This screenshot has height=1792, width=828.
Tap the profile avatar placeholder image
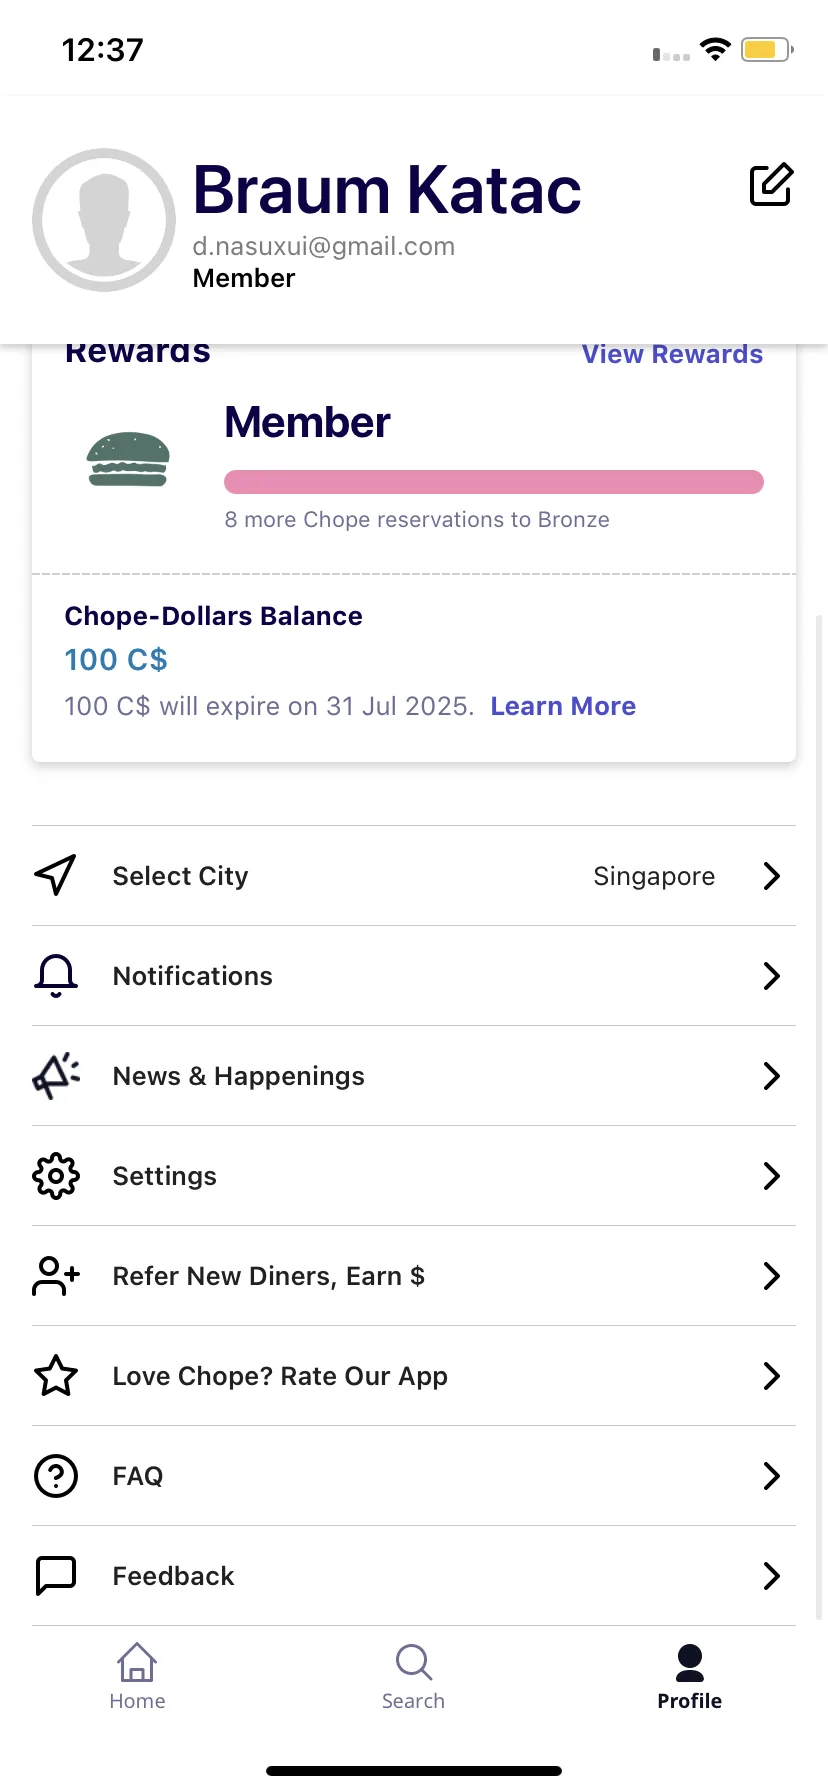coord(104,220)
